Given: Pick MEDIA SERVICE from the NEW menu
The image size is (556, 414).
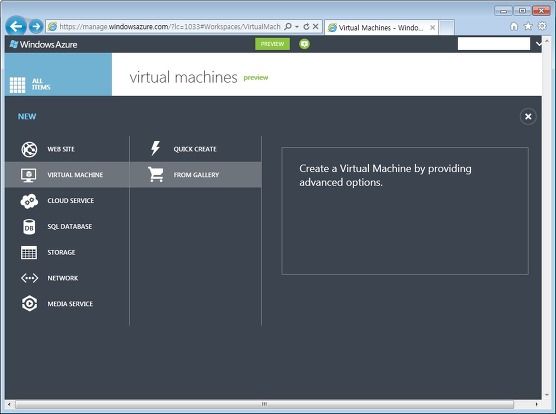Looking at the screenshot, I should click(67, 304).
